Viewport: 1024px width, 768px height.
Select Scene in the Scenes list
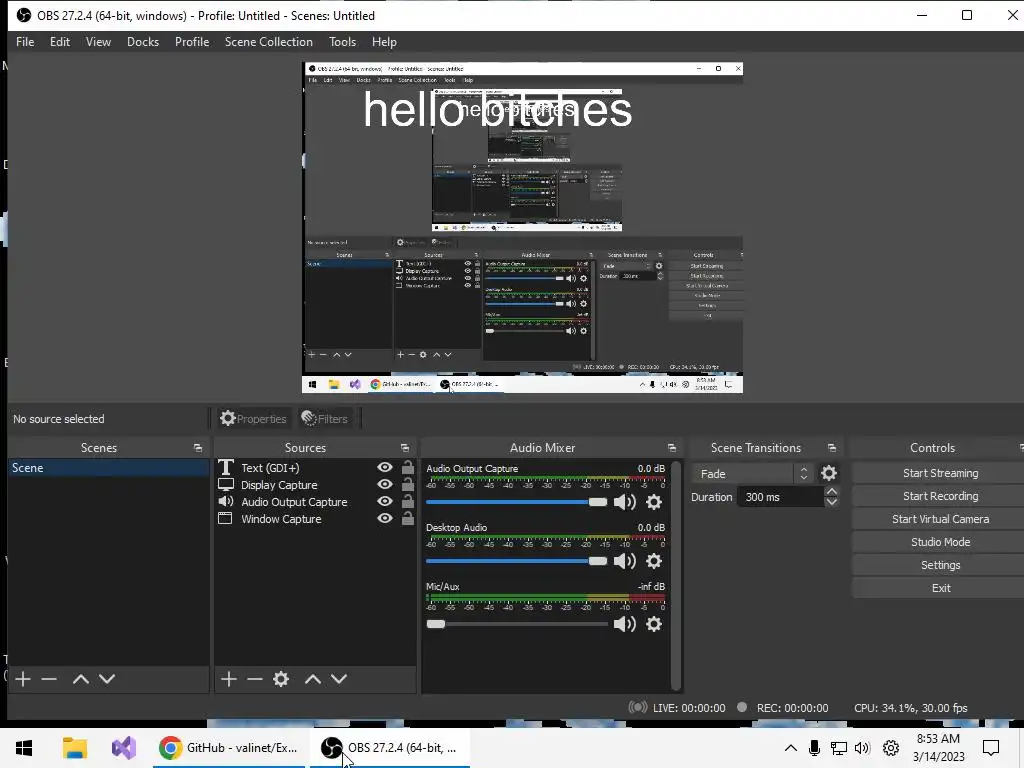[x=108, y=468]
